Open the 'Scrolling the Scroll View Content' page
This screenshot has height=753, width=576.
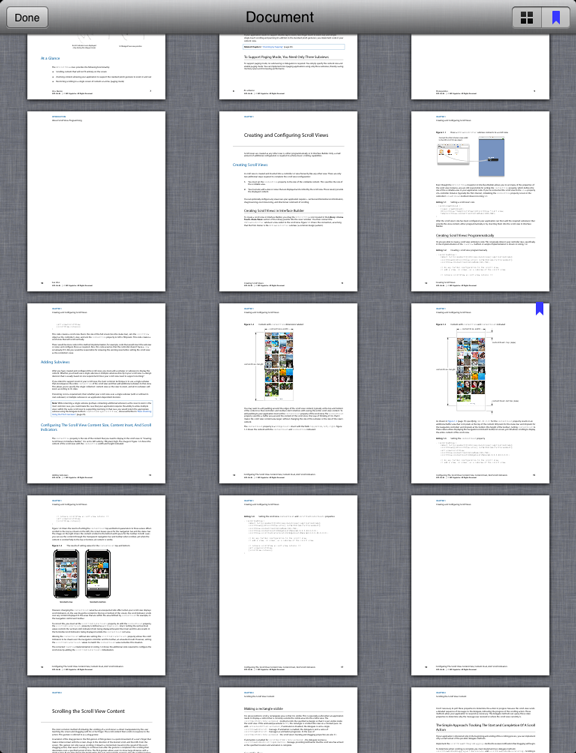(x=96, y=720)
